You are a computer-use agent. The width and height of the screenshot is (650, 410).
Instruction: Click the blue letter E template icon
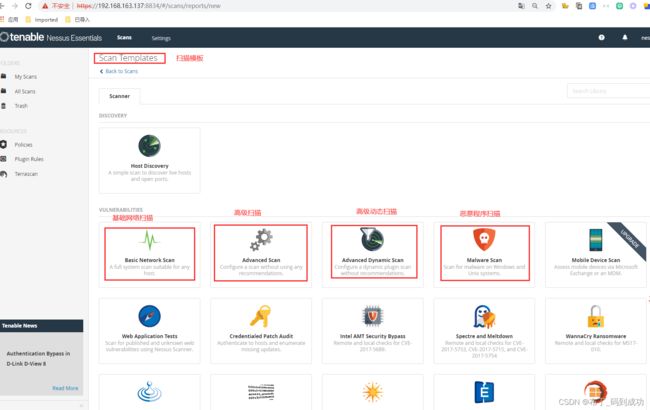point(484,392)
